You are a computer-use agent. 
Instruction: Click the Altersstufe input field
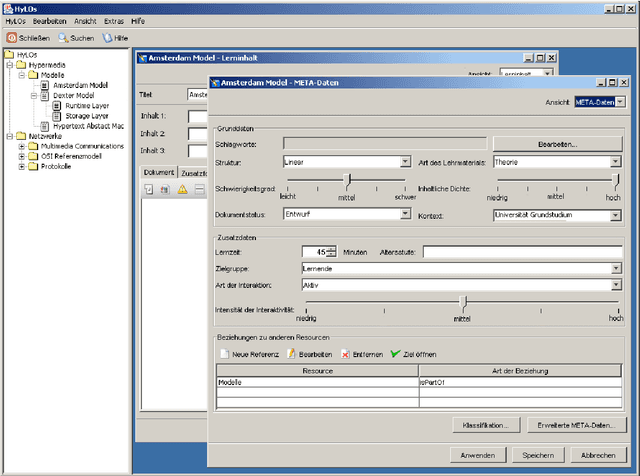click(522, 252)
